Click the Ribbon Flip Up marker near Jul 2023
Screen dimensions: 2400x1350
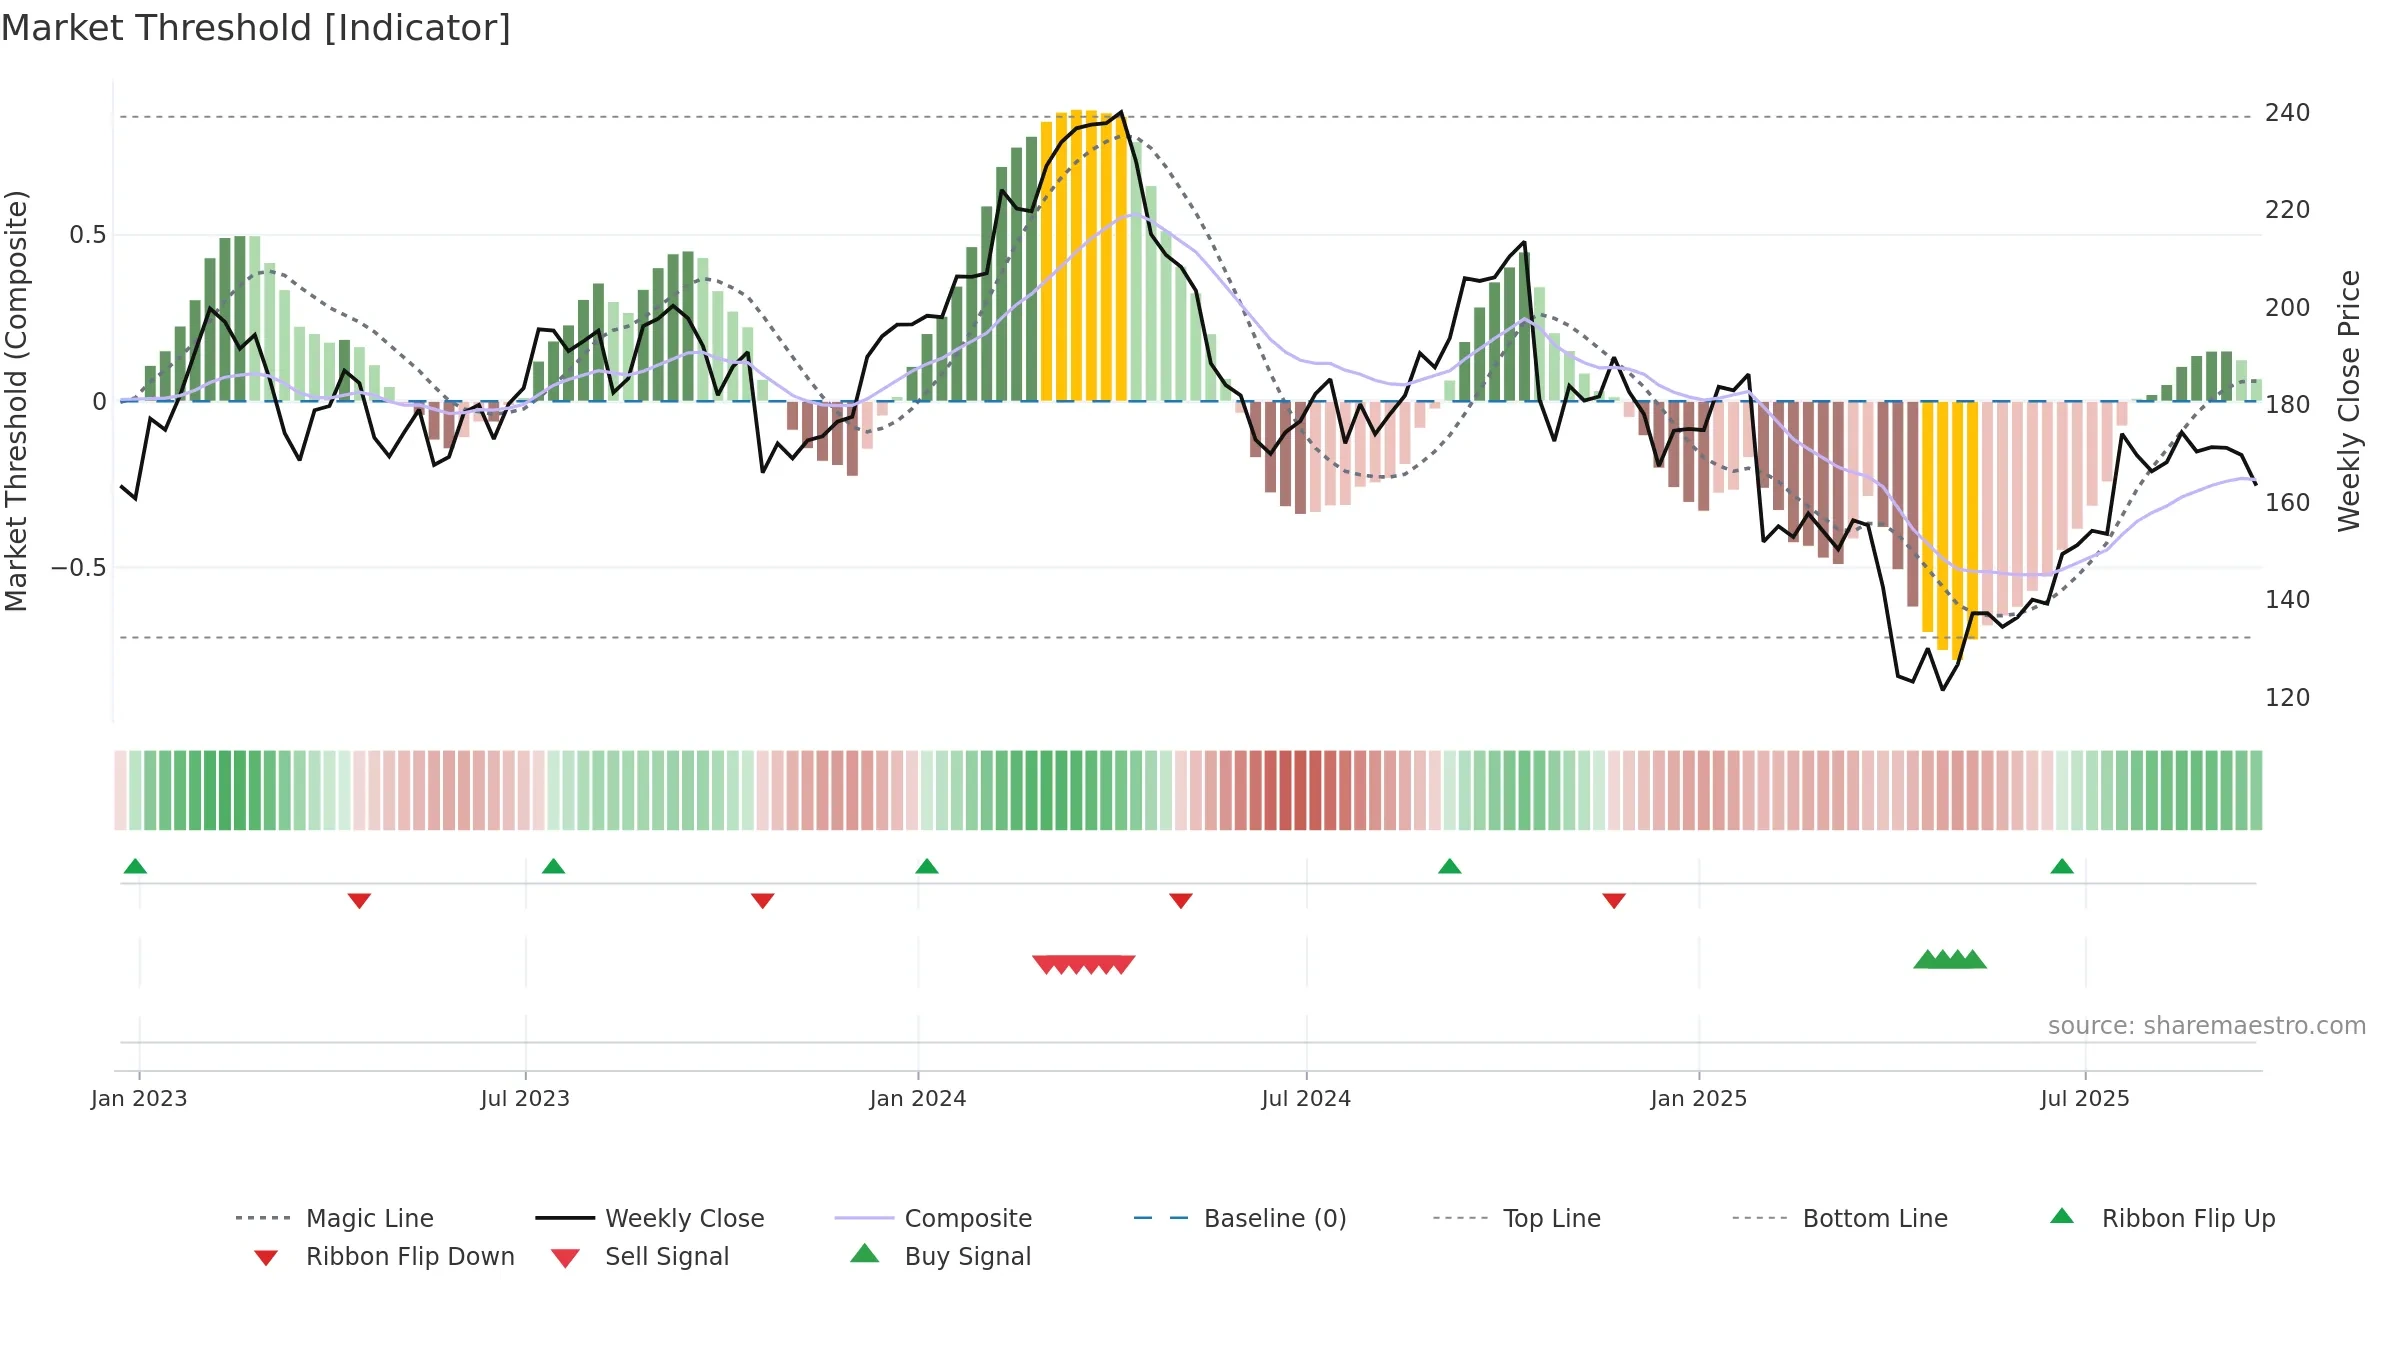[x=553, y=866]
